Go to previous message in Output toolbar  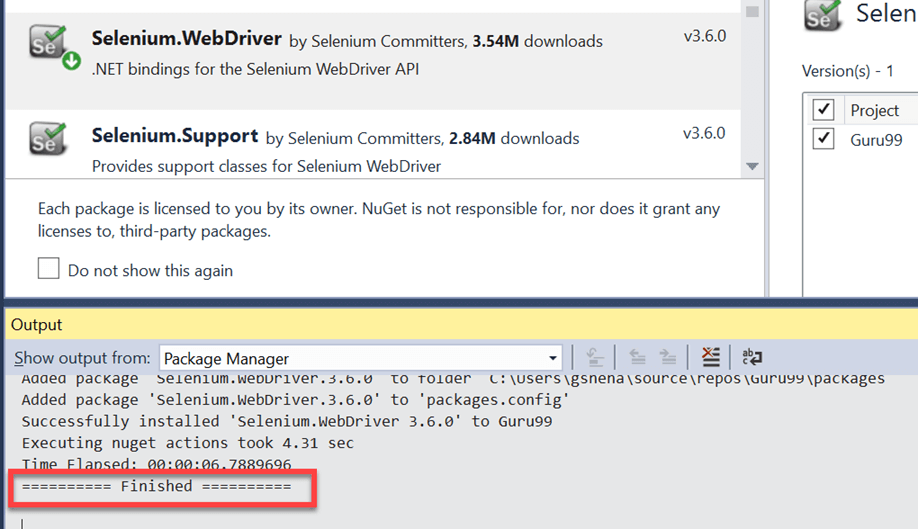click(639, 357)
